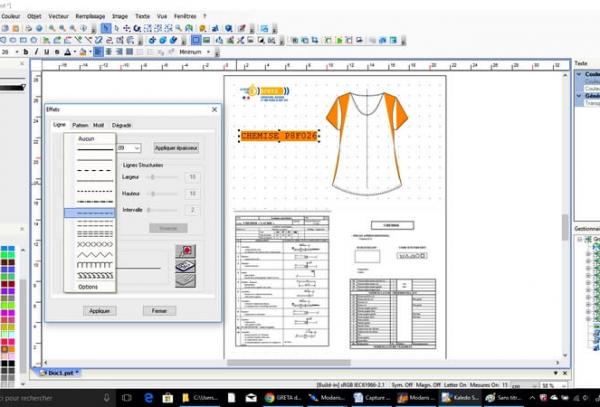Click the blue globe icon in top toolbar
The width and height of the screenshot is (600, 407).
[x=39, y=28]
